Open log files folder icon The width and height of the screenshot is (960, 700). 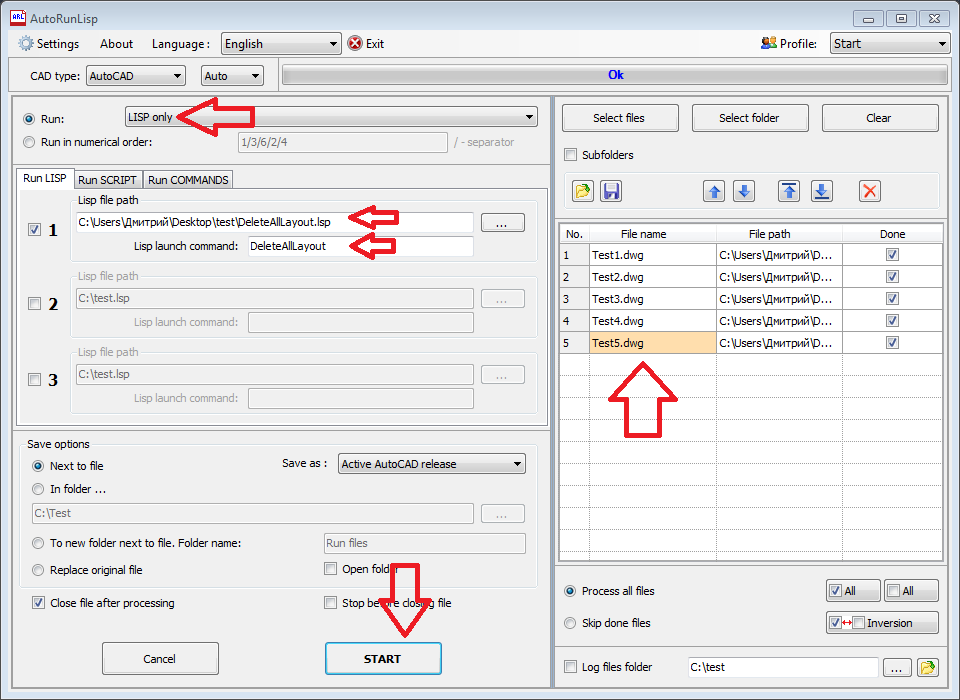tap(928, 667)
